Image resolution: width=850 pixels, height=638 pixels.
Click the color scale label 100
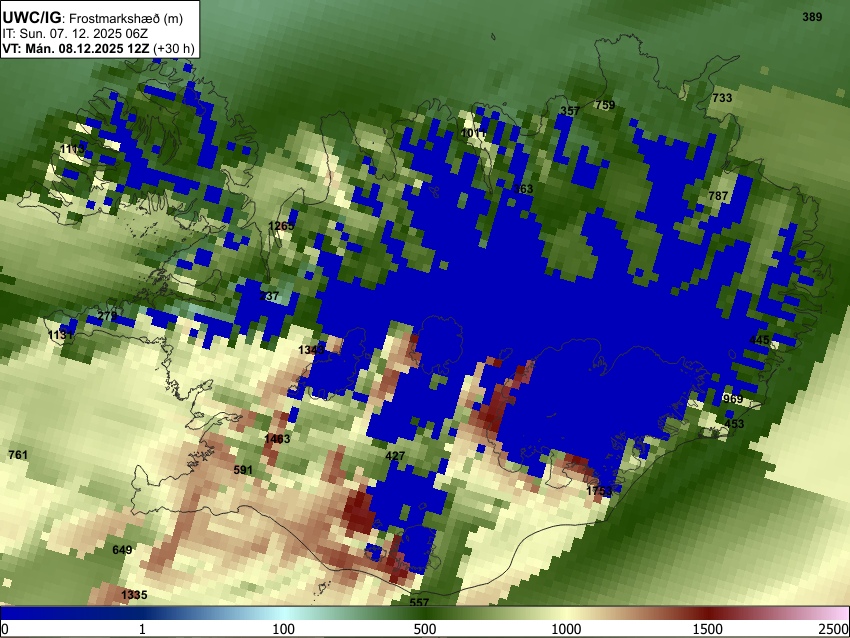coord(284,629)
